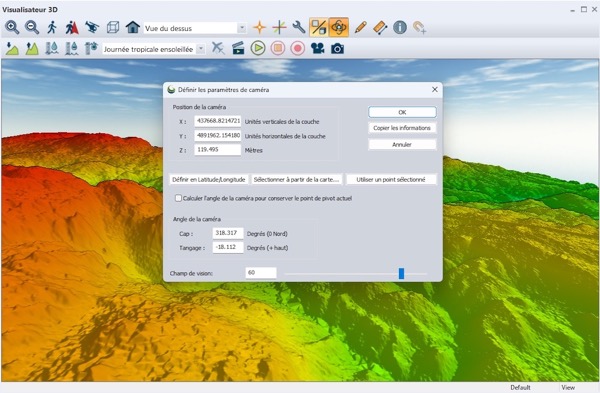This screenshot has height=393, width=600.
Task: Click the first water level drop icon
Action: click(52, 49)
